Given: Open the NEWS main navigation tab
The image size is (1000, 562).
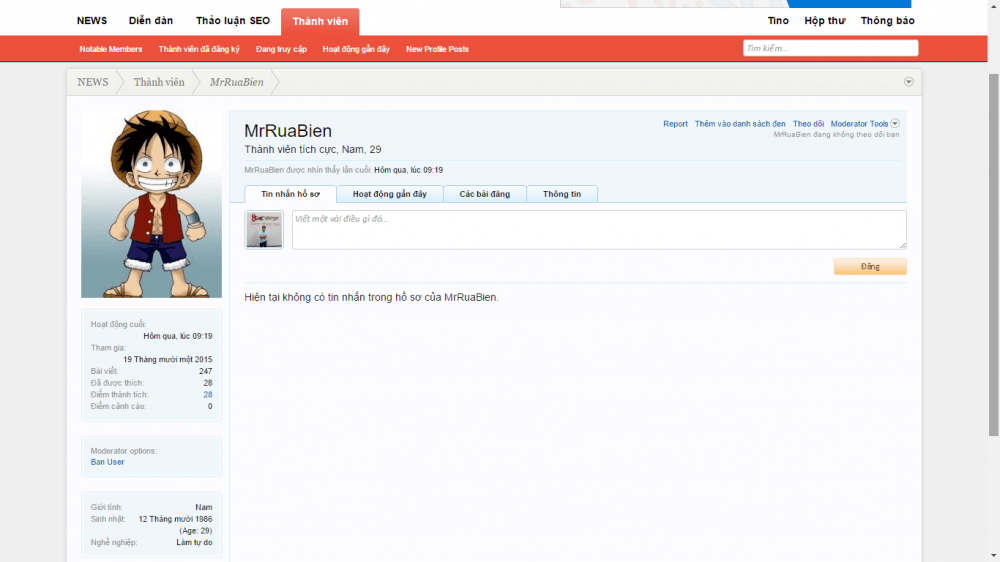Looking at the screenshot, I should pos(92,21).
